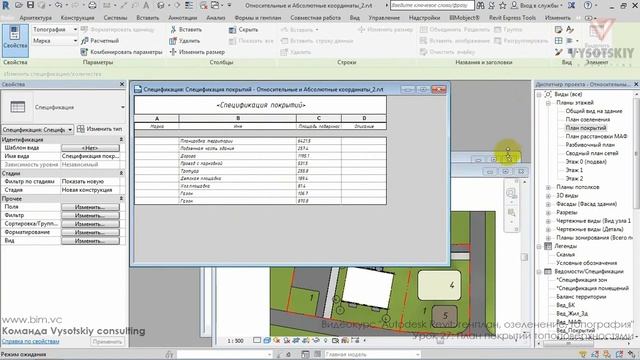Click the Шаблон вида <Нет> button

(90, 148)
